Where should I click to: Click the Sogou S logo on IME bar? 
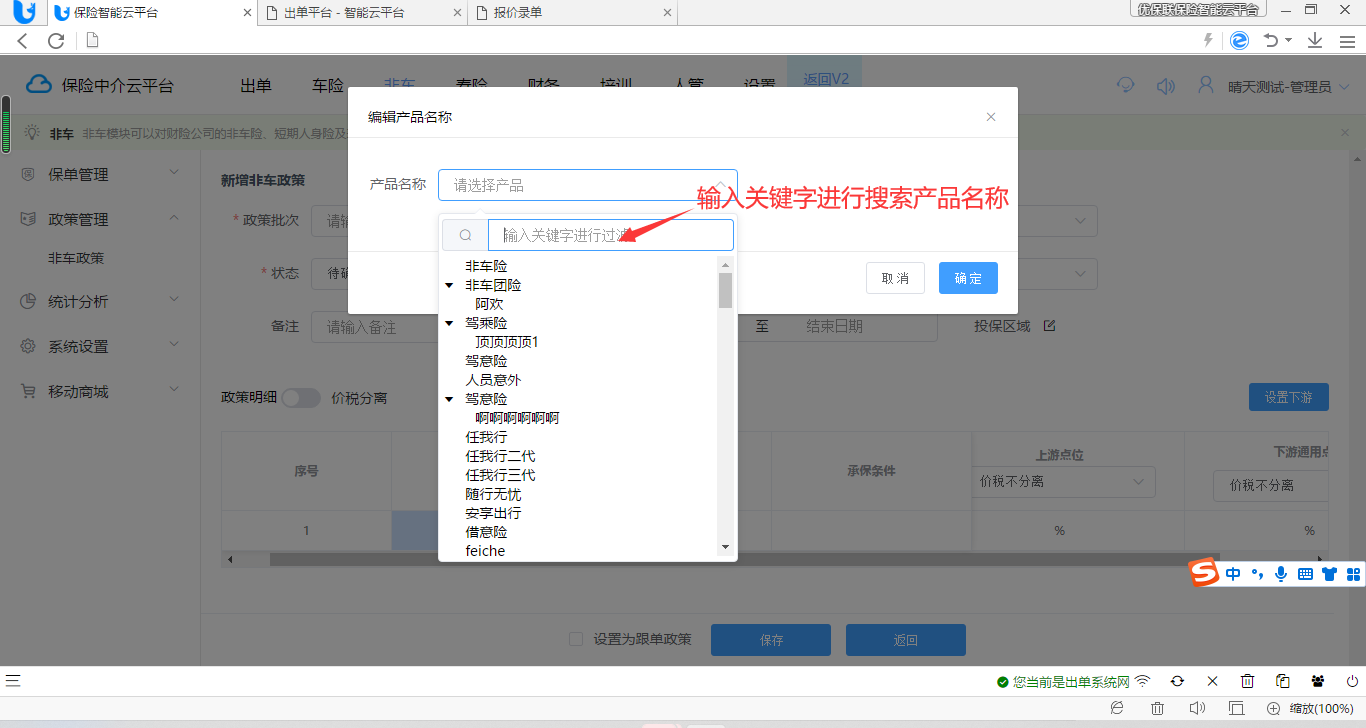1204,573
